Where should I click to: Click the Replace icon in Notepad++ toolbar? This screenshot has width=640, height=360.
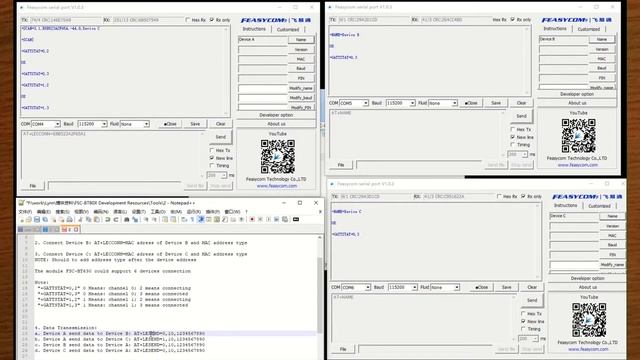pyautogui.click(x=135, y=220)
